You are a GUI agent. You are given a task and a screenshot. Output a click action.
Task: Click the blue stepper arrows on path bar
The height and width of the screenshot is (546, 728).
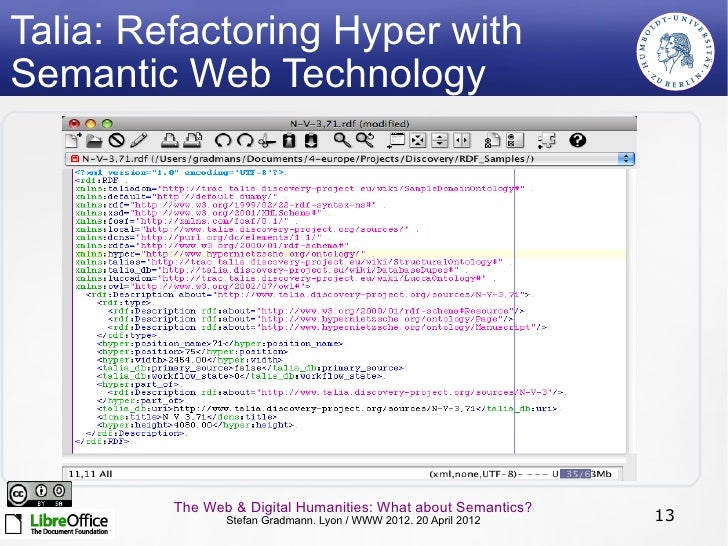tap(626, 159)
